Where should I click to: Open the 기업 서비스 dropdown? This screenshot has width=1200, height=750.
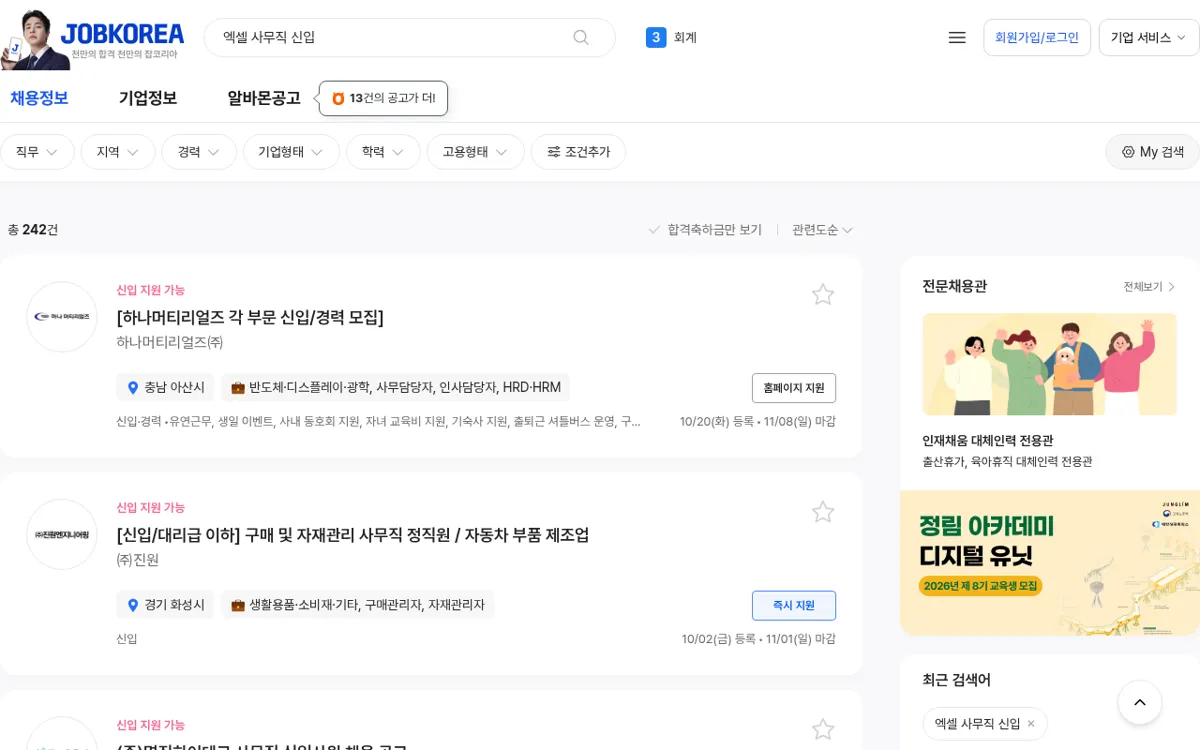(x=1148, y=37)
